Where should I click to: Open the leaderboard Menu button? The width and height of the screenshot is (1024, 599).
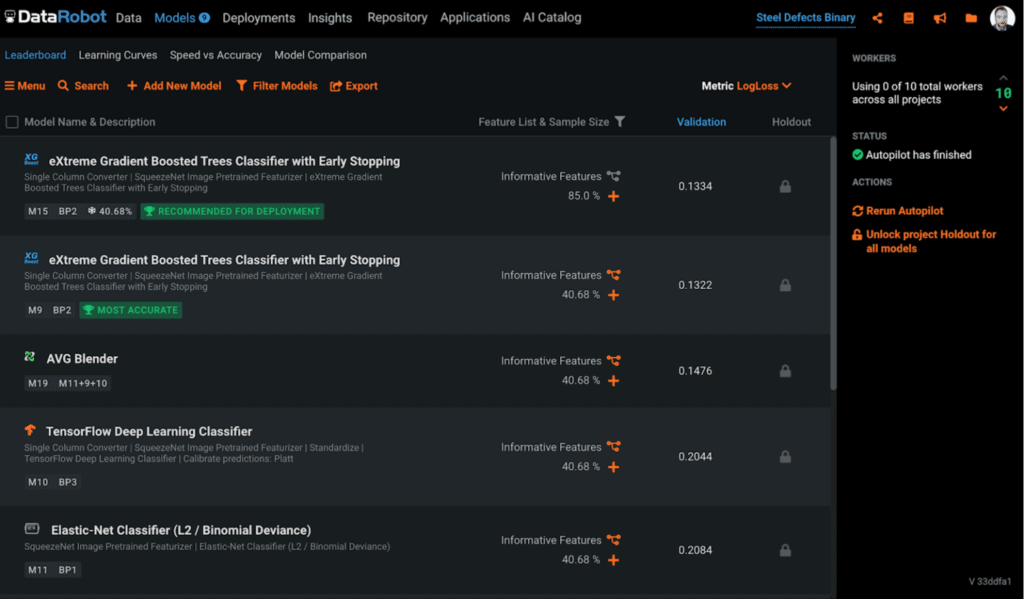coord(25,86)
